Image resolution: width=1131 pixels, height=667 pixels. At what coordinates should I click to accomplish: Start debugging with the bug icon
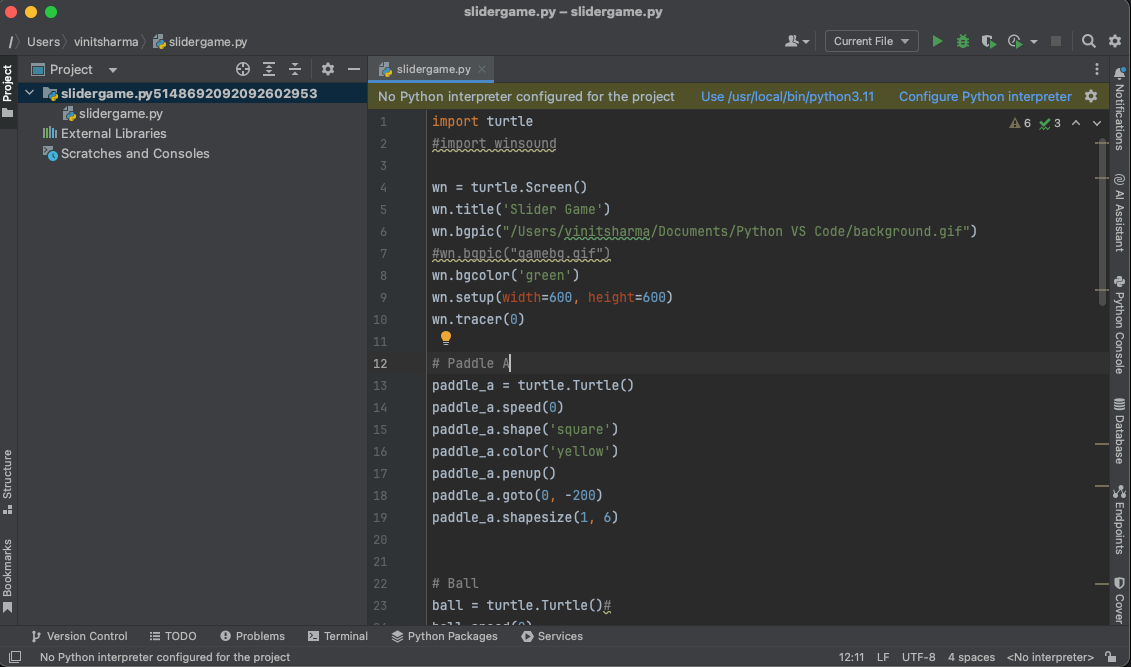coord(962,41)
